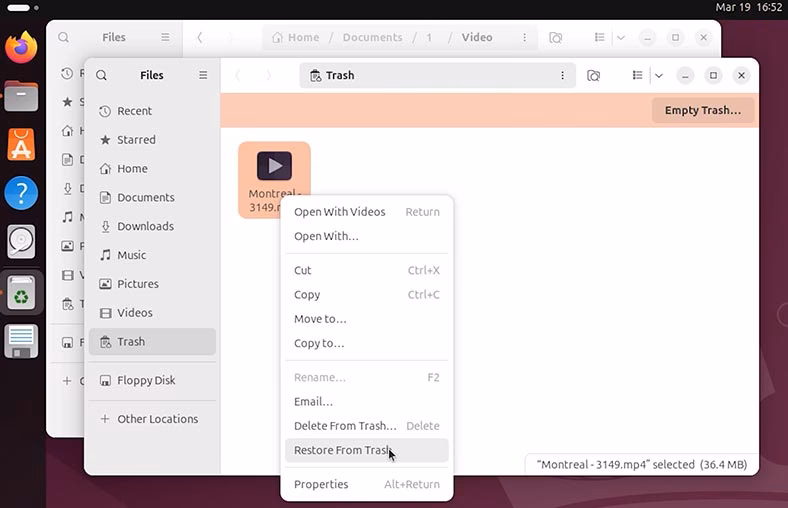Go to Downloads in the sidebar
This screenshot has height=508, width=788.
pos(145,226)
